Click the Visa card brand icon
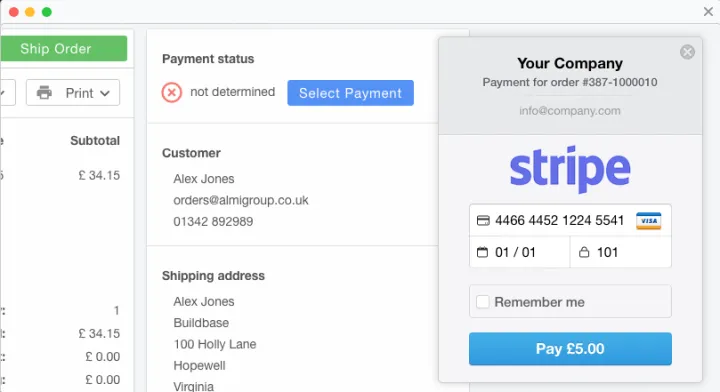Viewport: 720px width, 392px height. (648, 221)
